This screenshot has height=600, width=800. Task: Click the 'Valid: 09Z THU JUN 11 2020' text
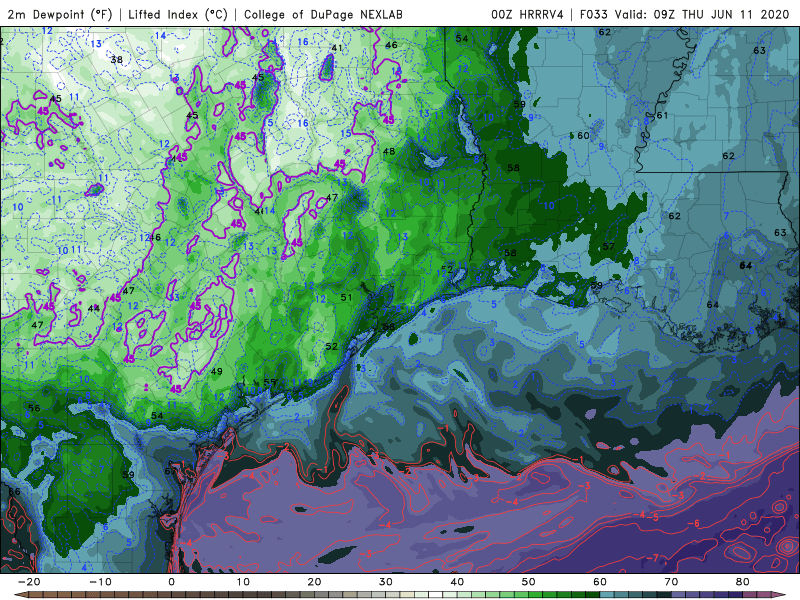click(x=702, y=15)
